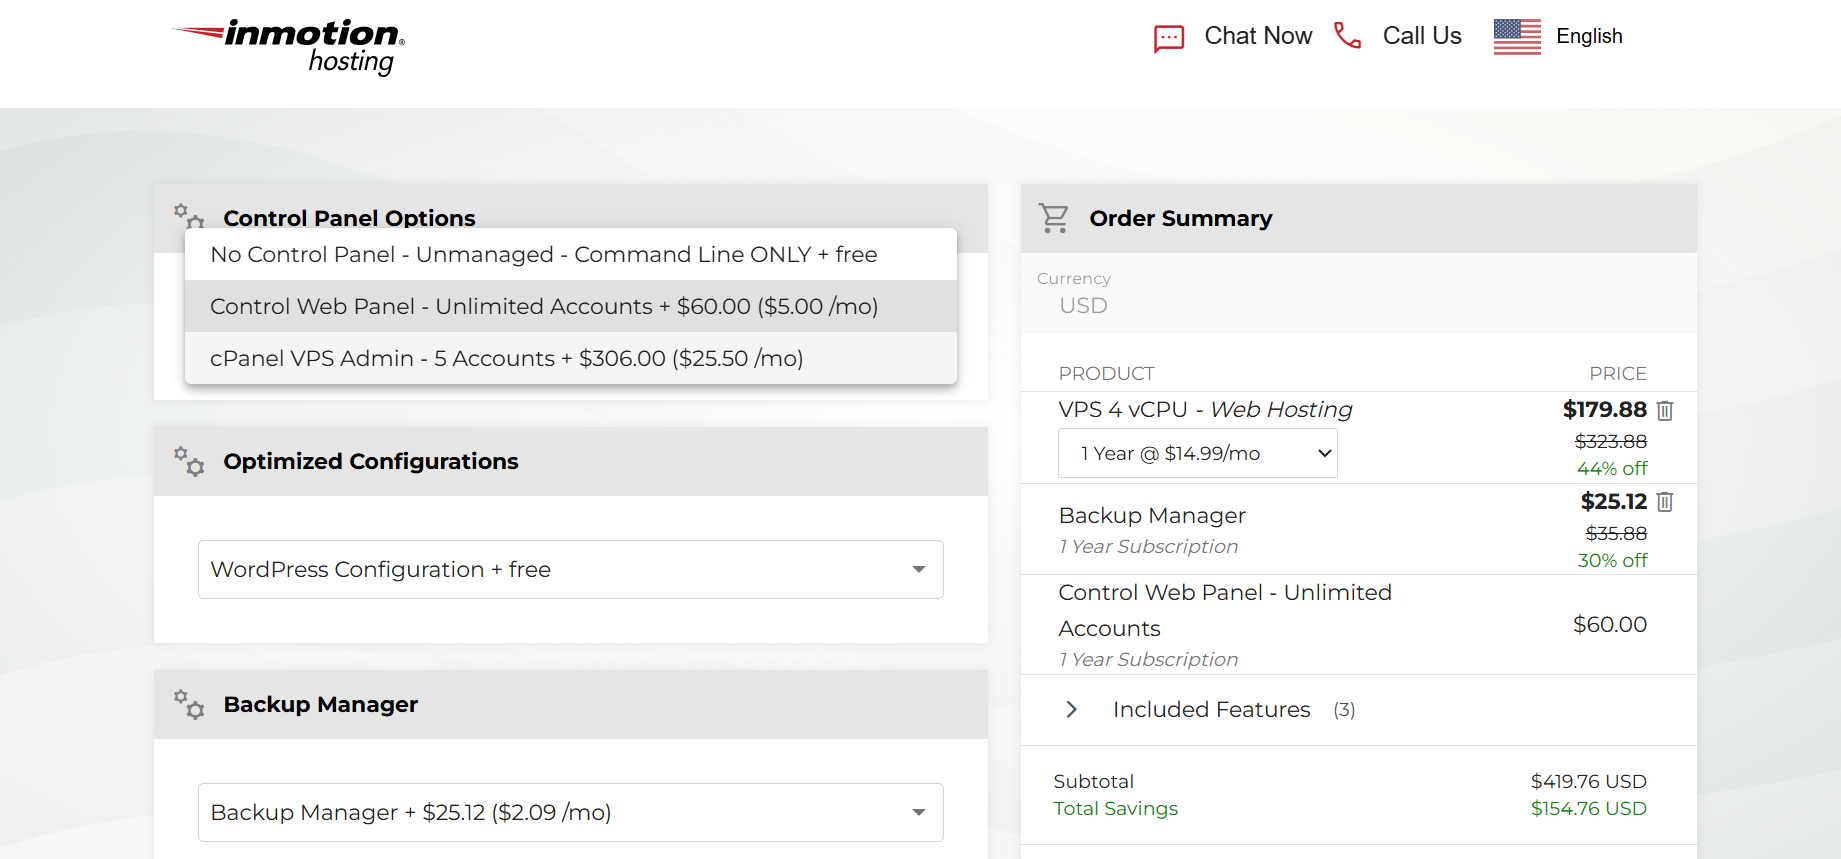Click the $179.88 price
This screenshot has width=1841, height=859.
pos(1605,409)
